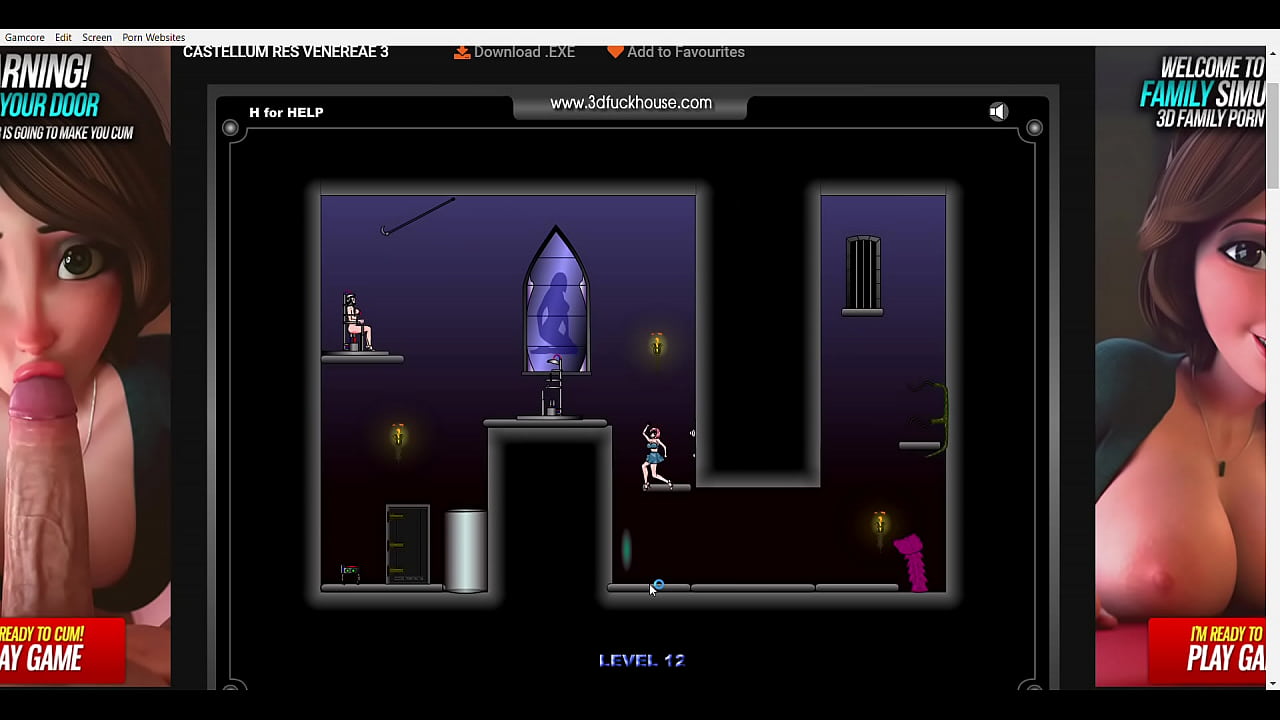Viewport: 1280px width, 720px height.
Task: Open the Screen menu
Action: 96,37
